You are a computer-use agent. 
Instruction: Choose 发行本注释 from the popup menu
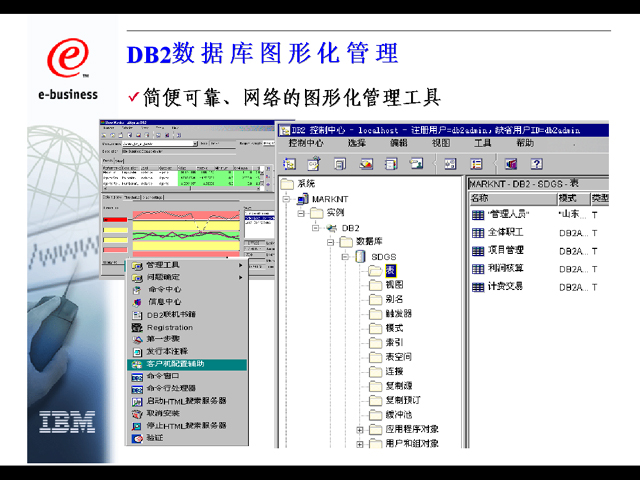pyautogui.click(x=187, y=351)
